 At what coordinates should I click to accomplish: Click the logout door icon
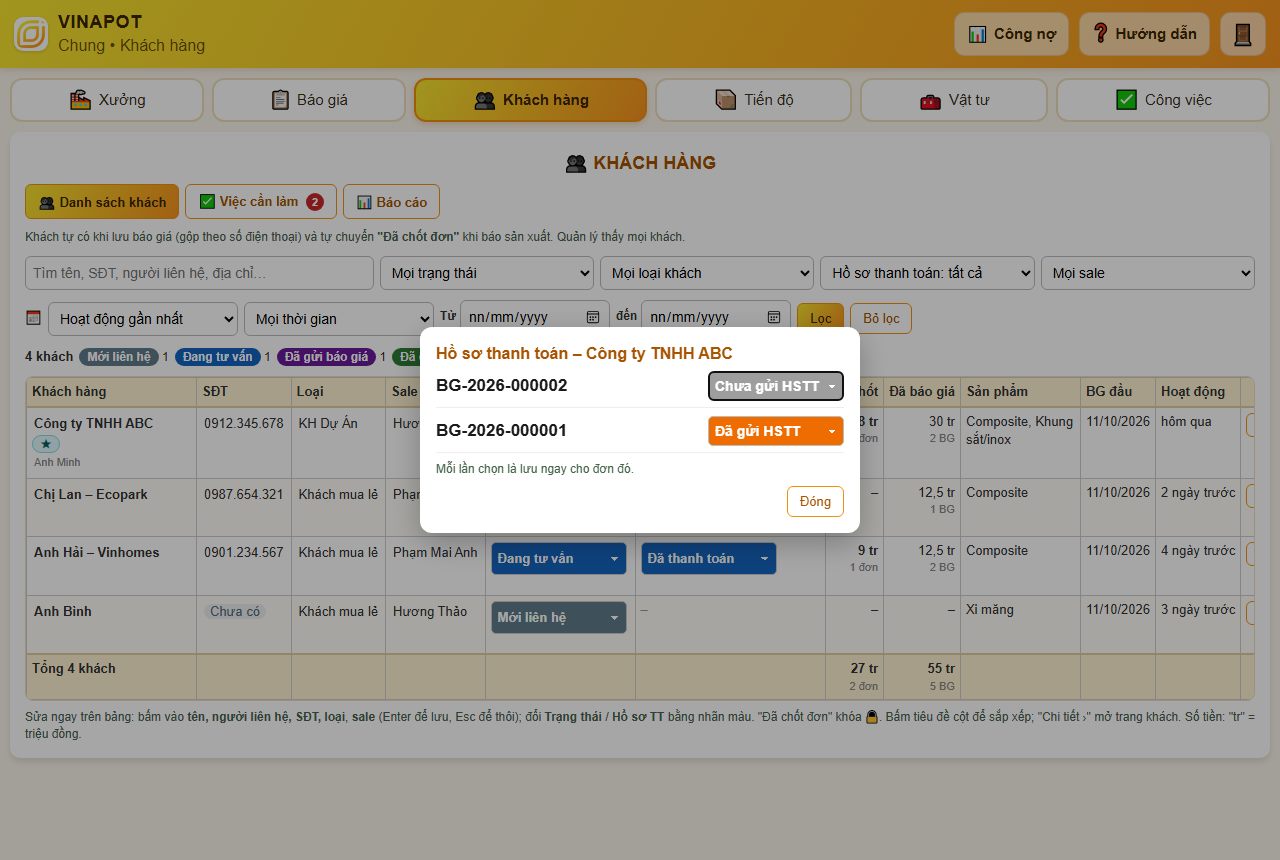1243,34
